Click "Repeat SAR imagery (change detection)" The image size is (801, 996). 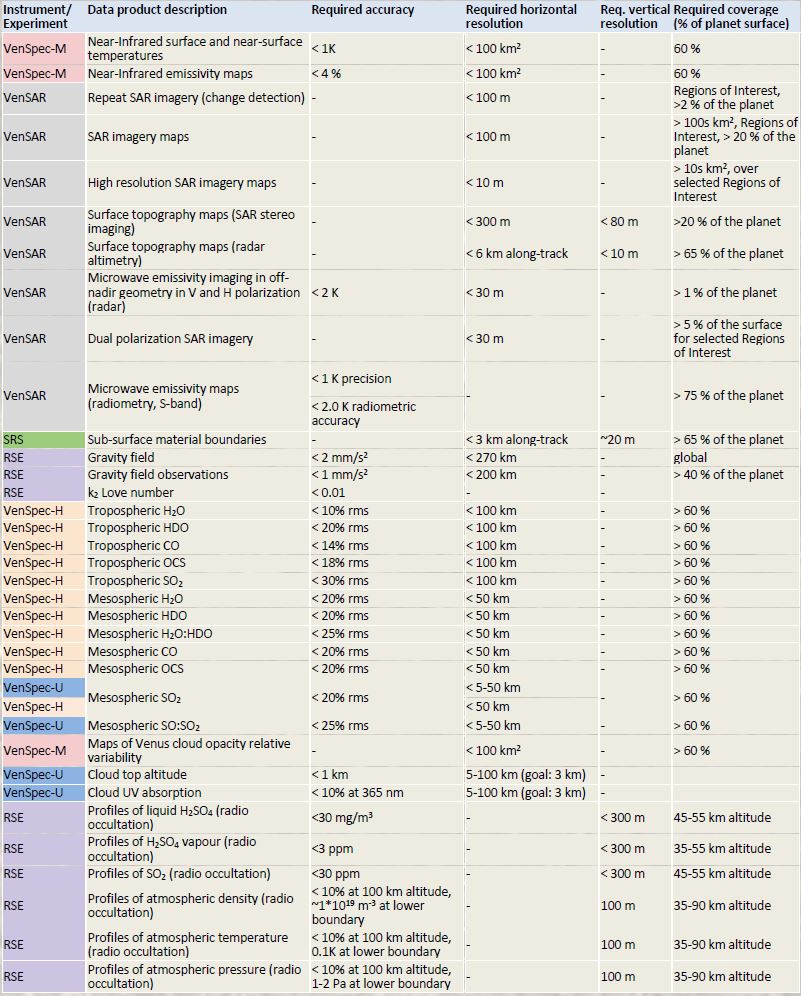[196, 98]
